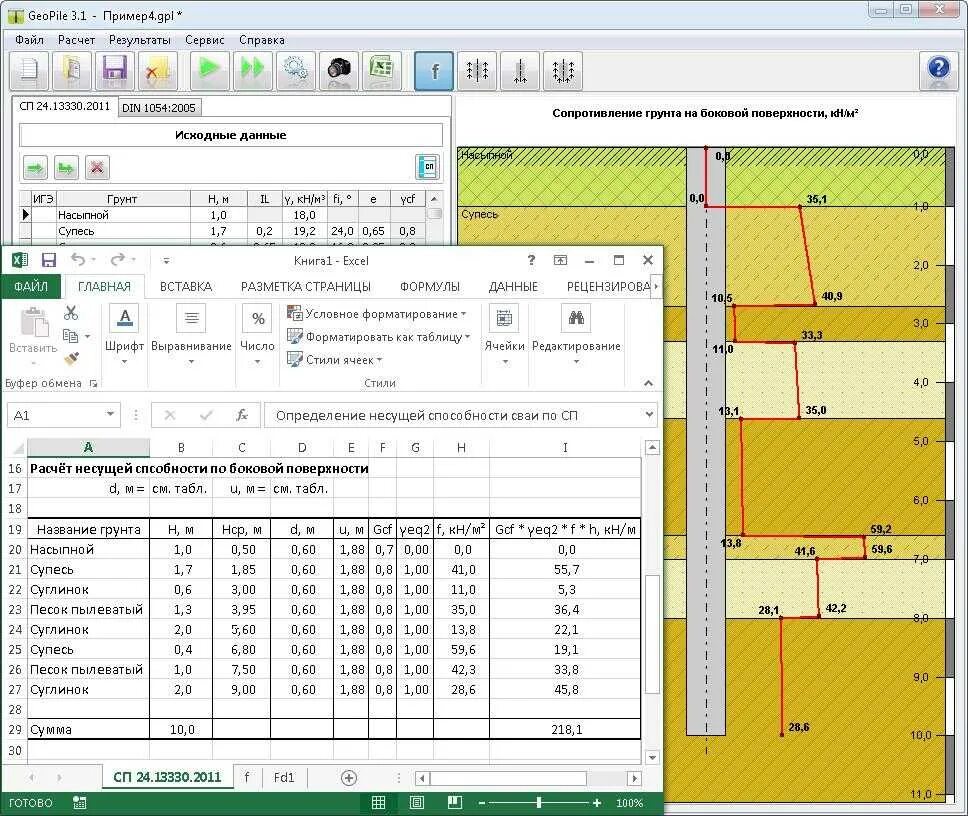Expand the Условное форматирование dropdown

pyautogui.click(x=377, y=314)
